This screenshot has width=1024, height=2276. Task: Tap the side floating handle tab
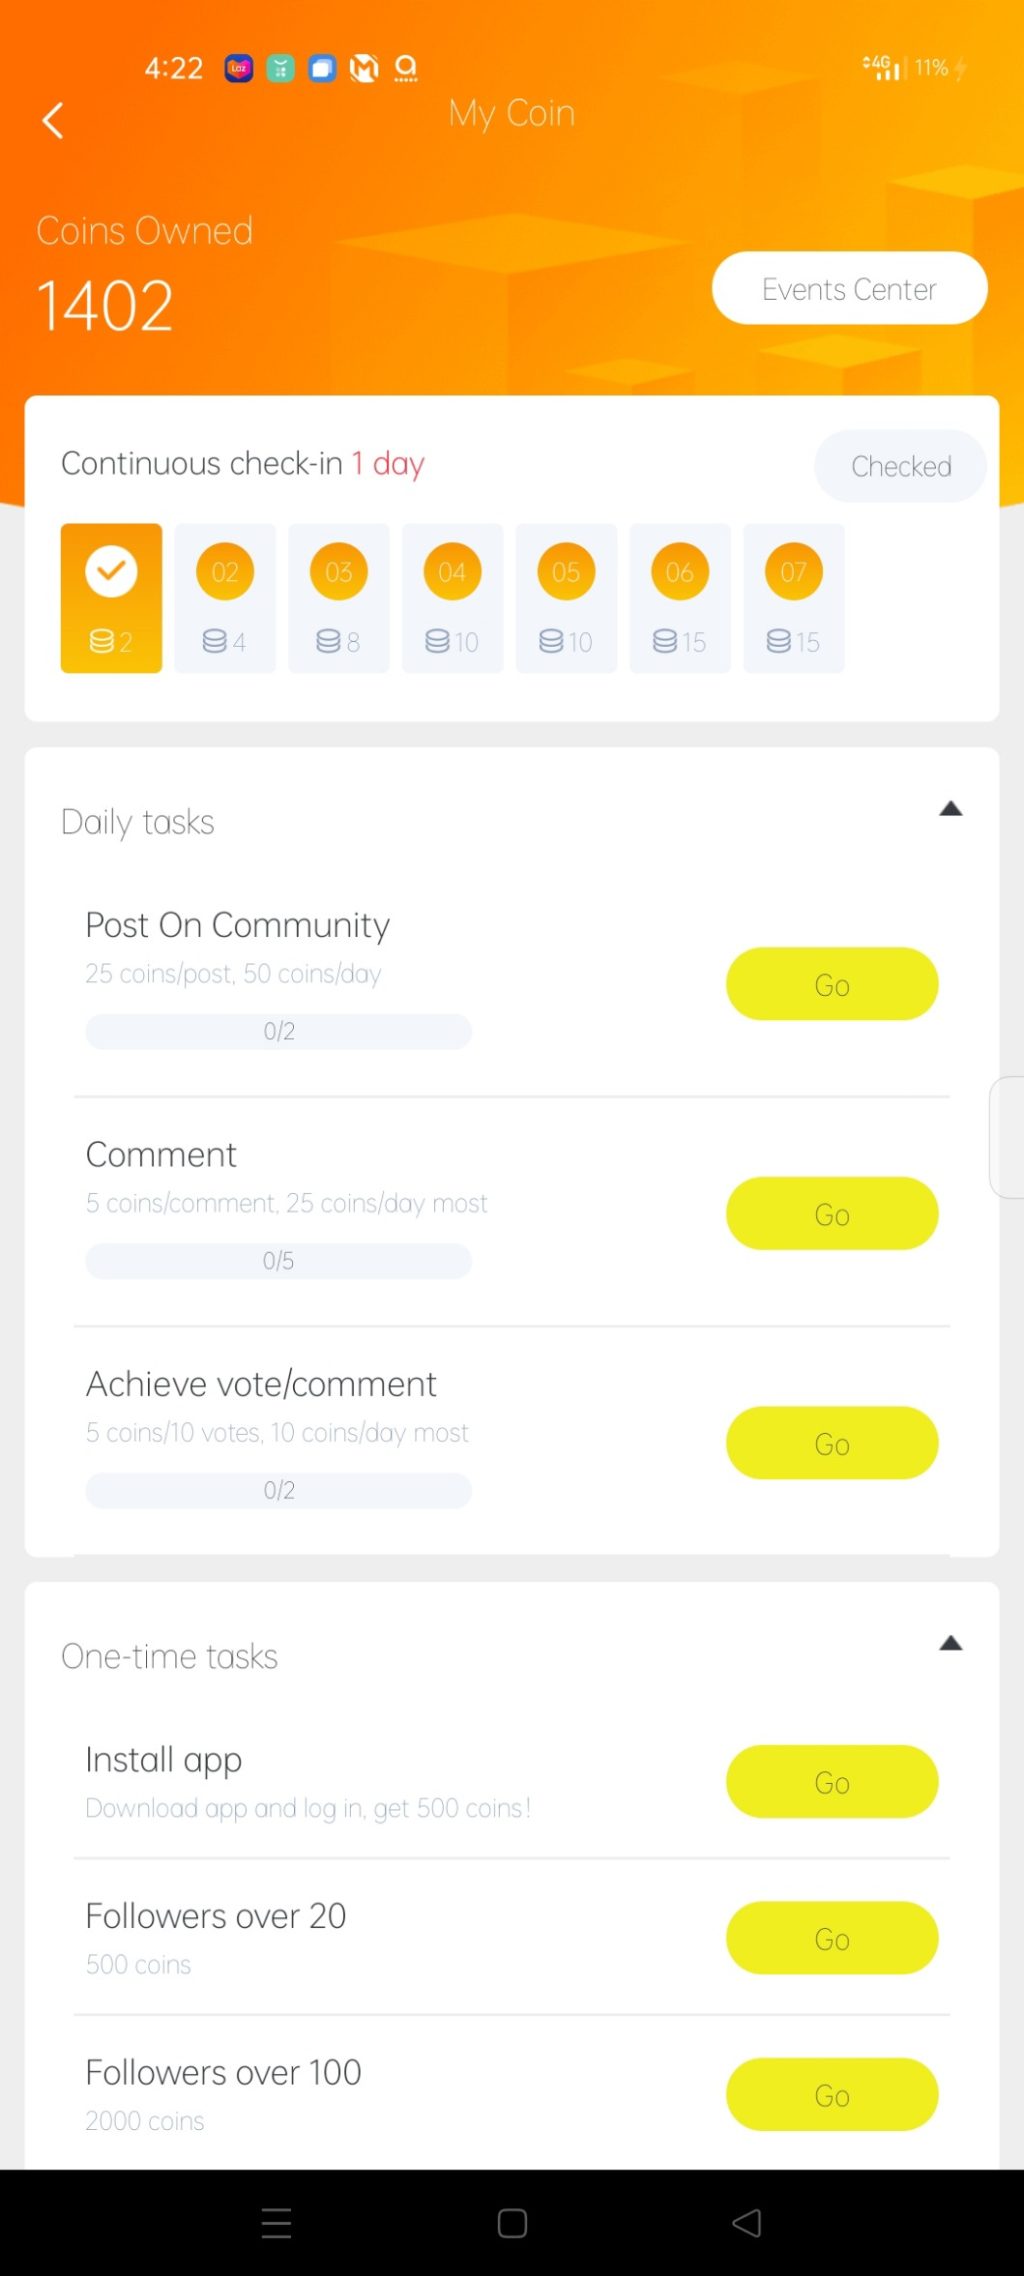pos(1007,1137)
